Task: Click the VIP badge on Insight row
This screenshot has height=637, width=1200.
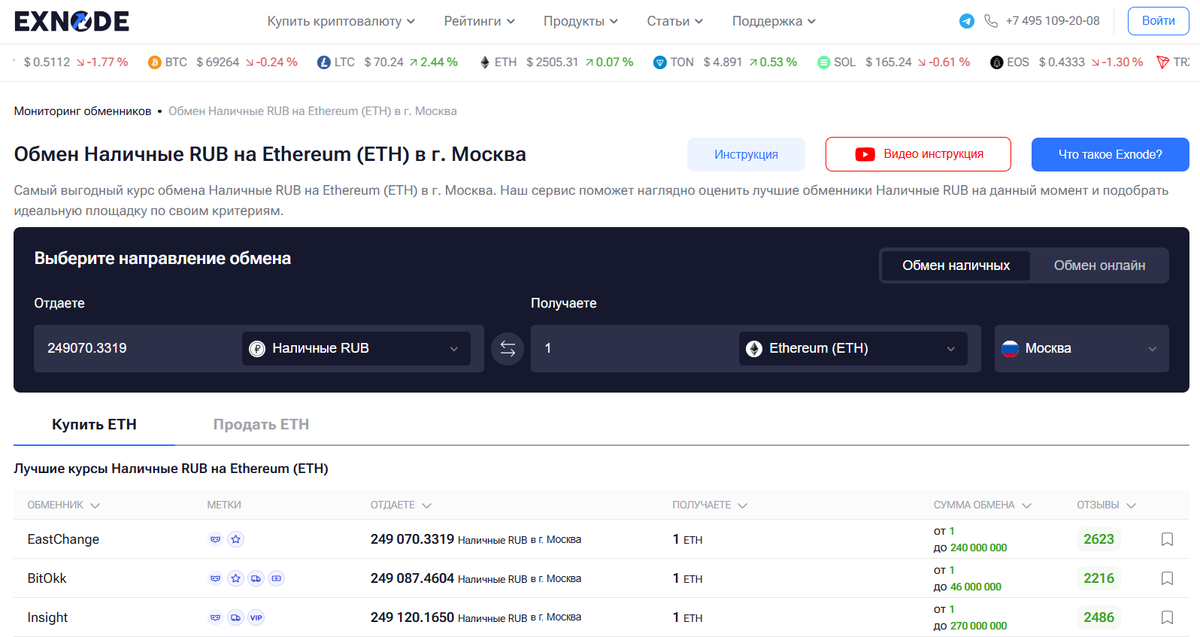Action: [256, 618]
